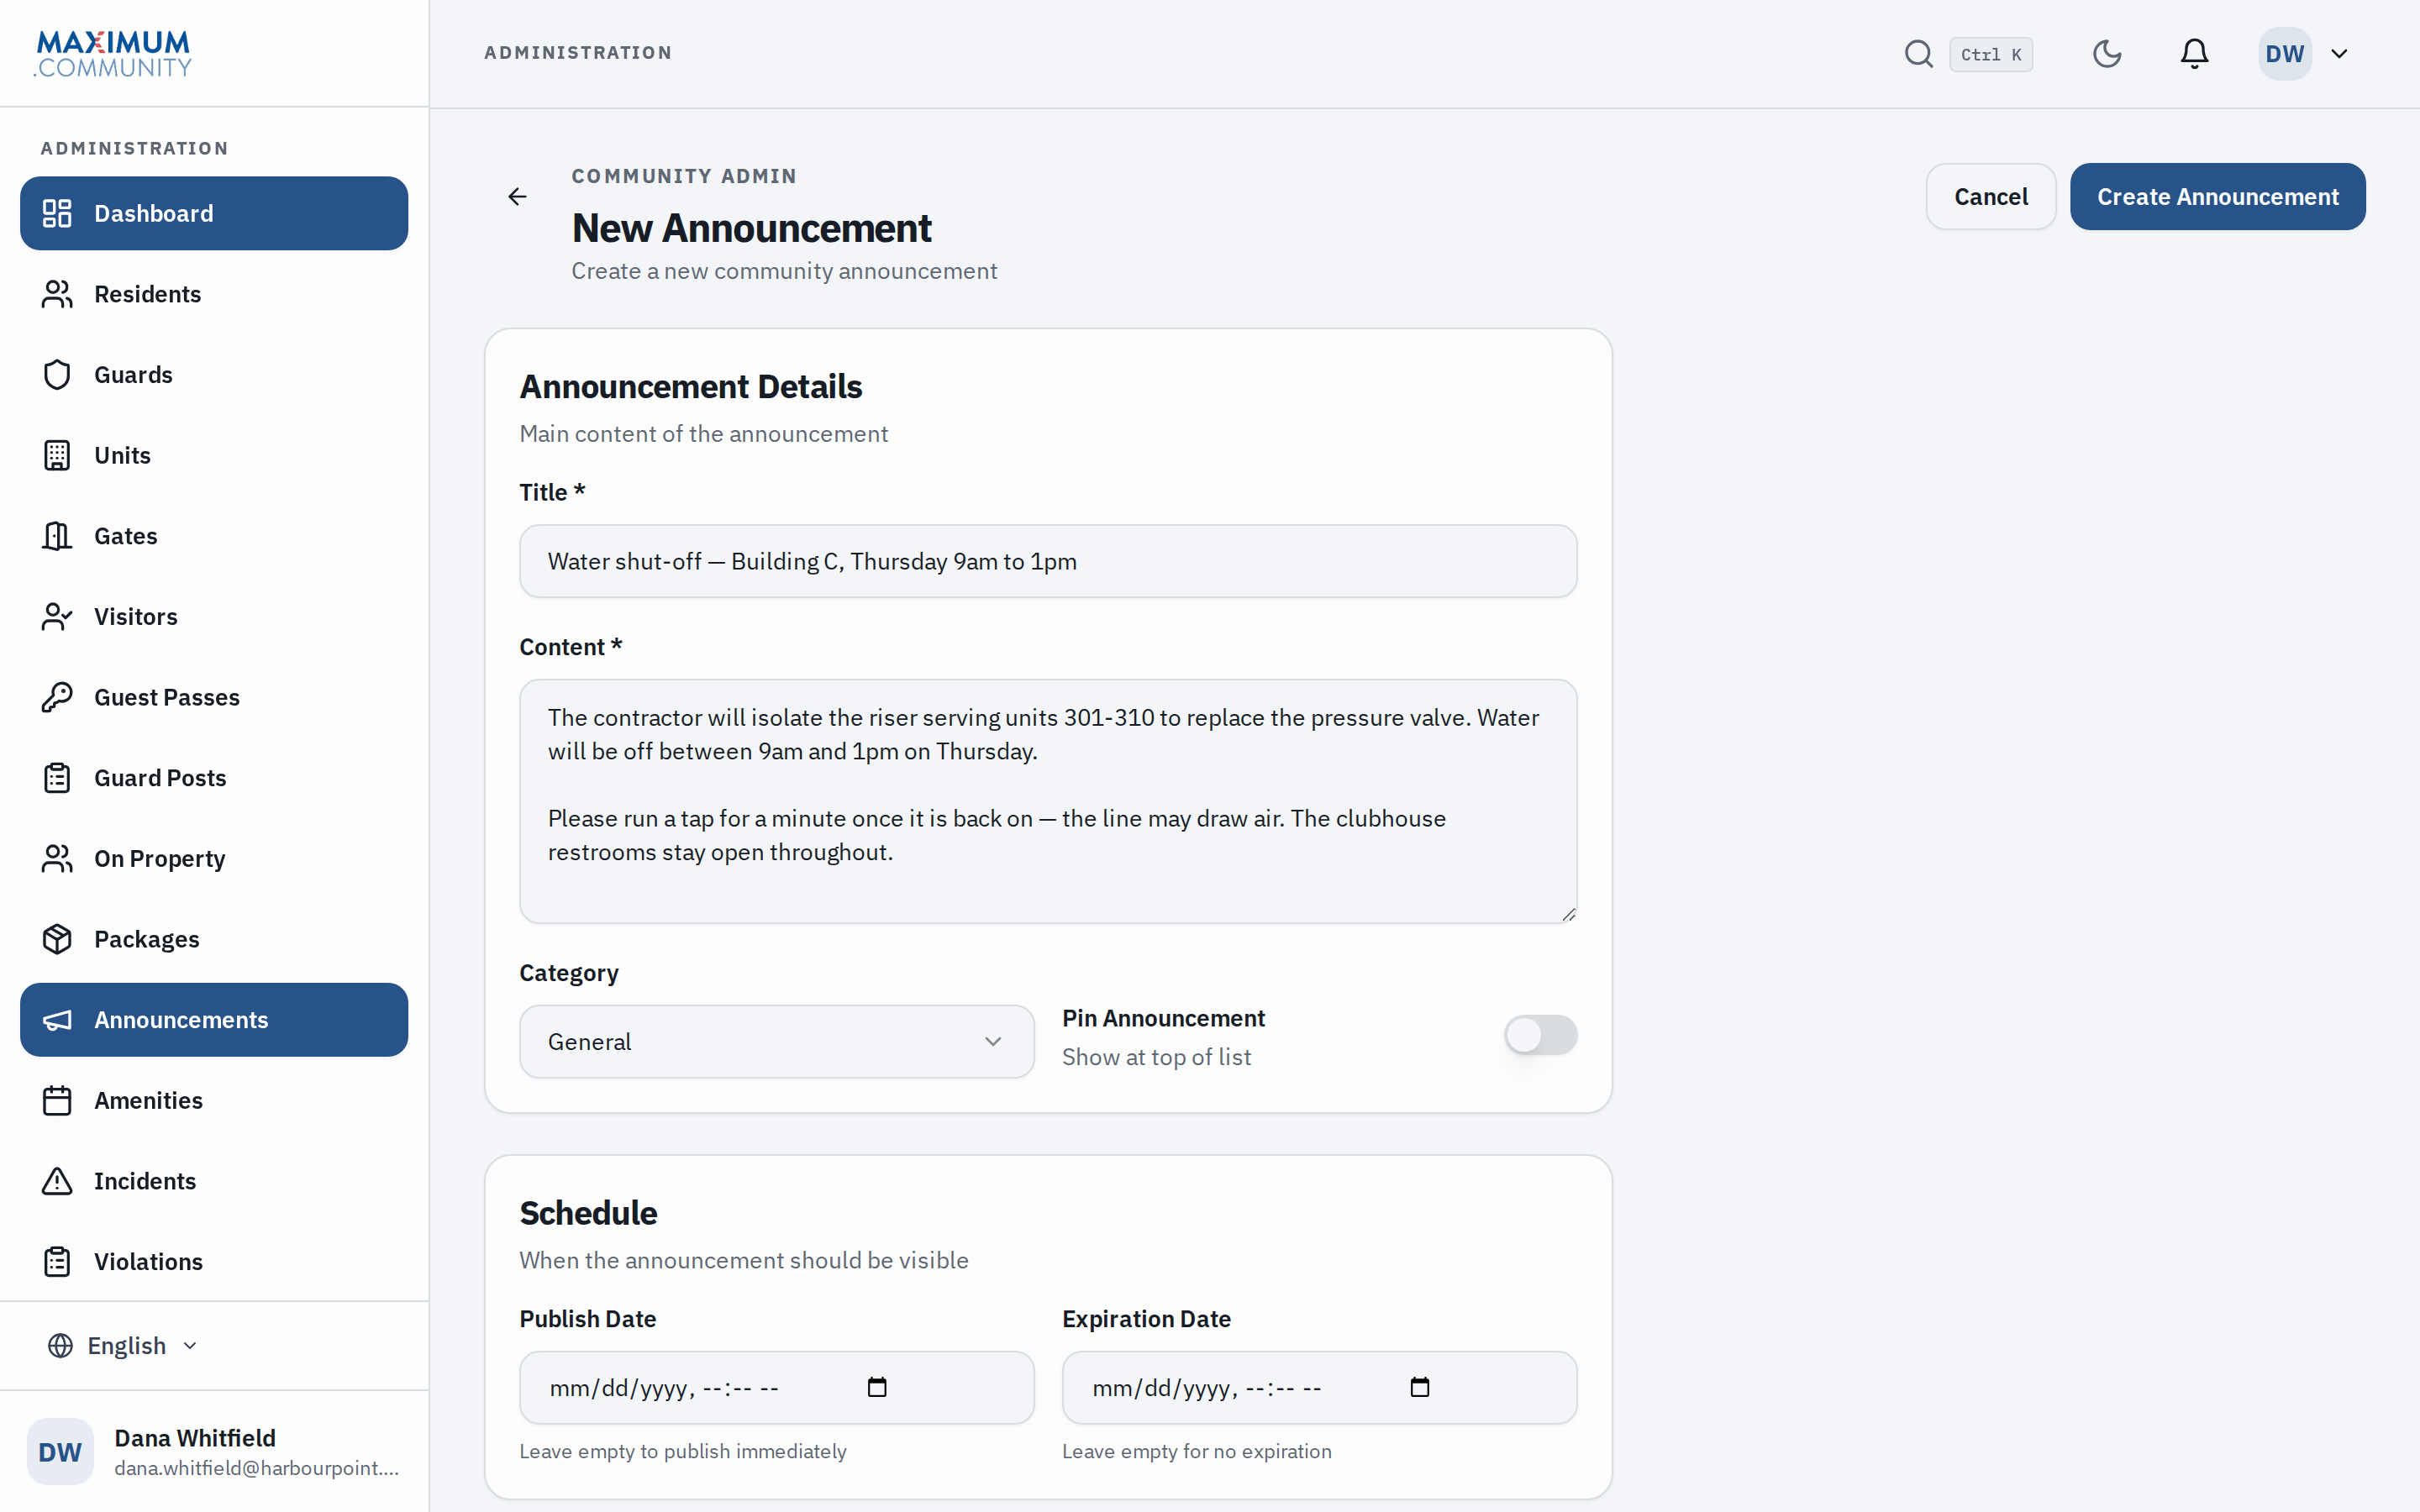
Task: Click into the Title input field
Action: 1048,561
